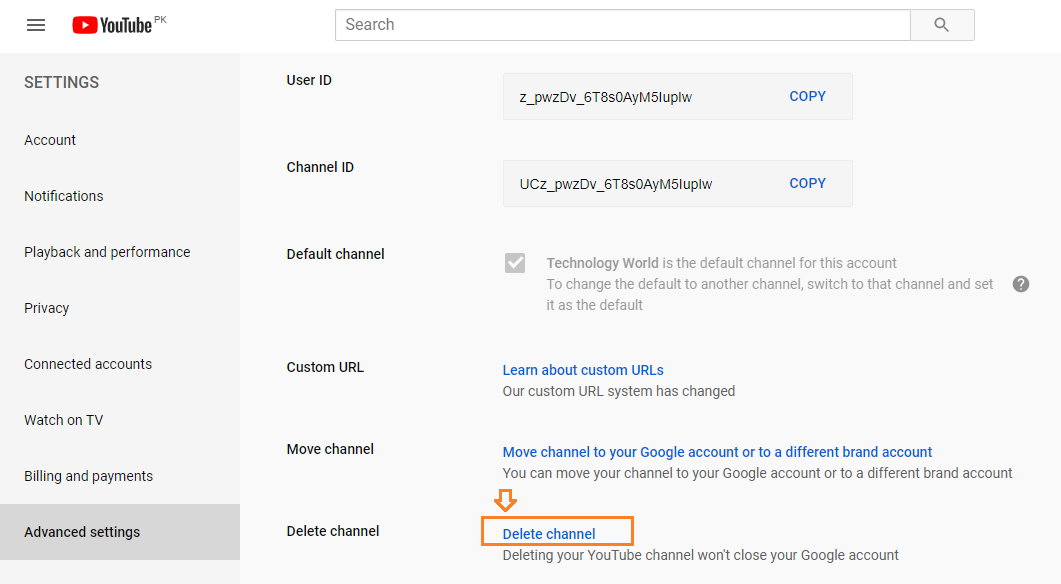This screenshot has width=1061, height=584.
Task: Open Billing and payments
Action: coord(88,476)
